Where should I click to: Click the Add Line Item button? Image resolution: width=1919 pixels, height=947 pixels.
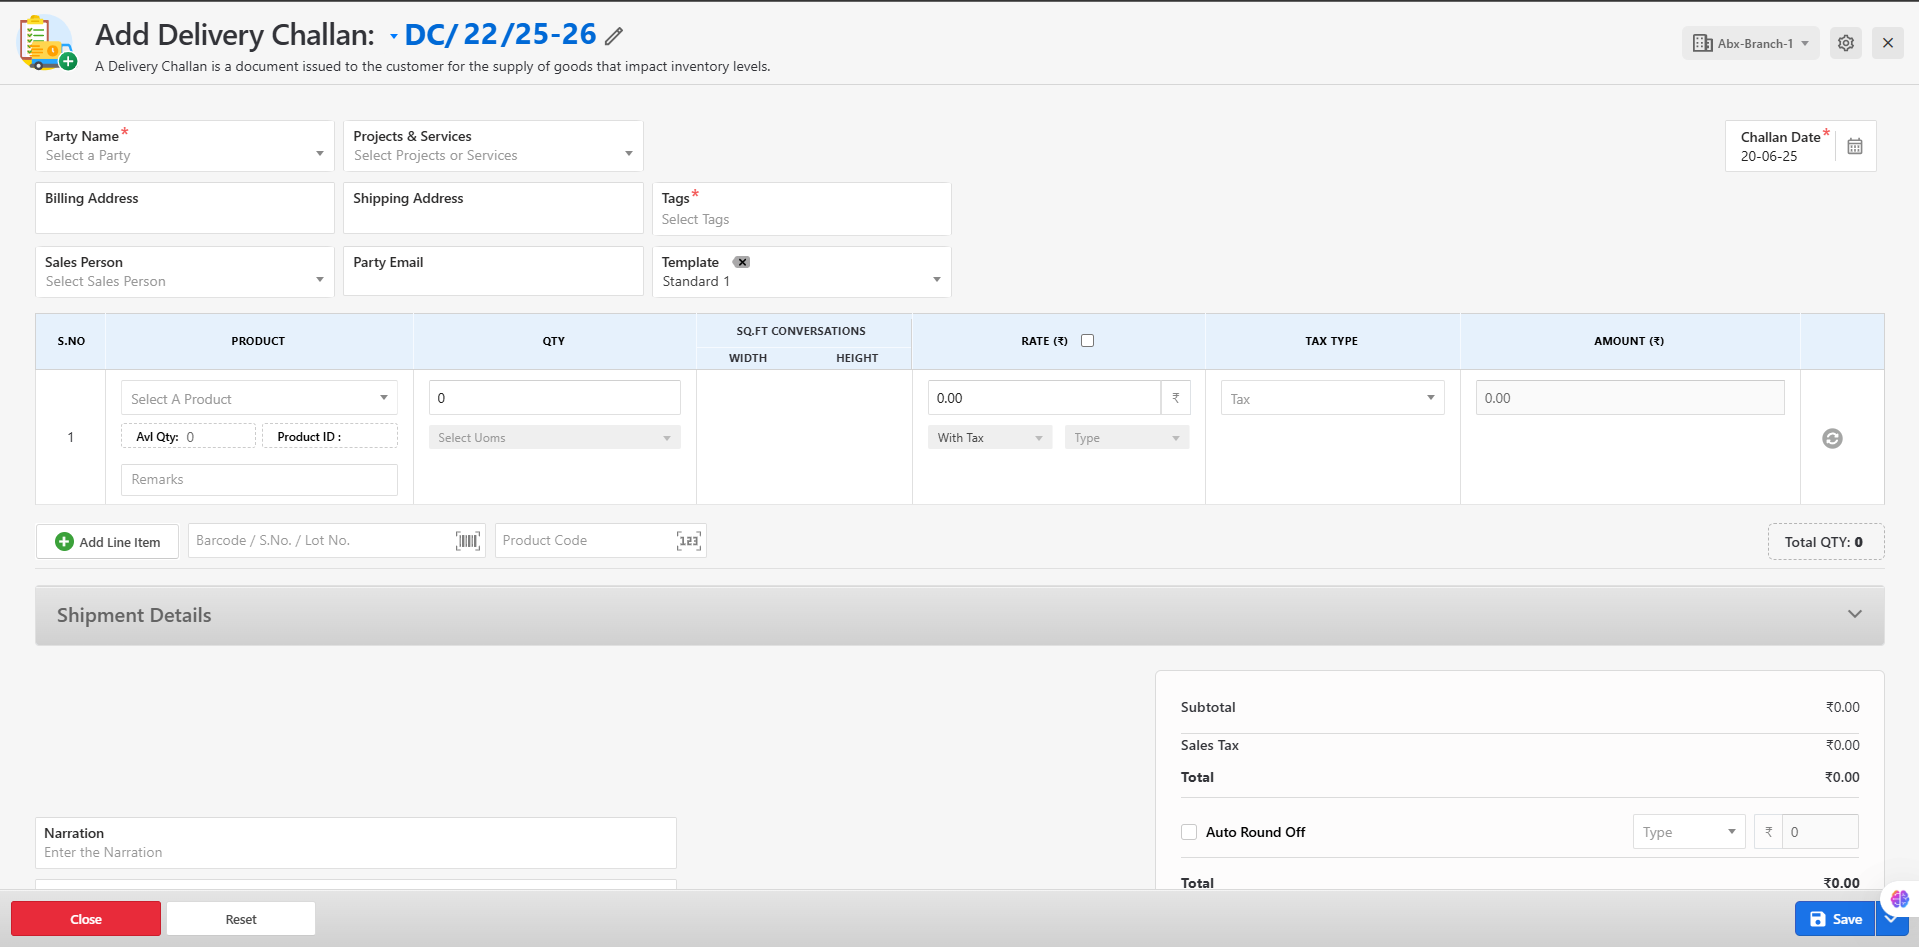pos(108,542)
